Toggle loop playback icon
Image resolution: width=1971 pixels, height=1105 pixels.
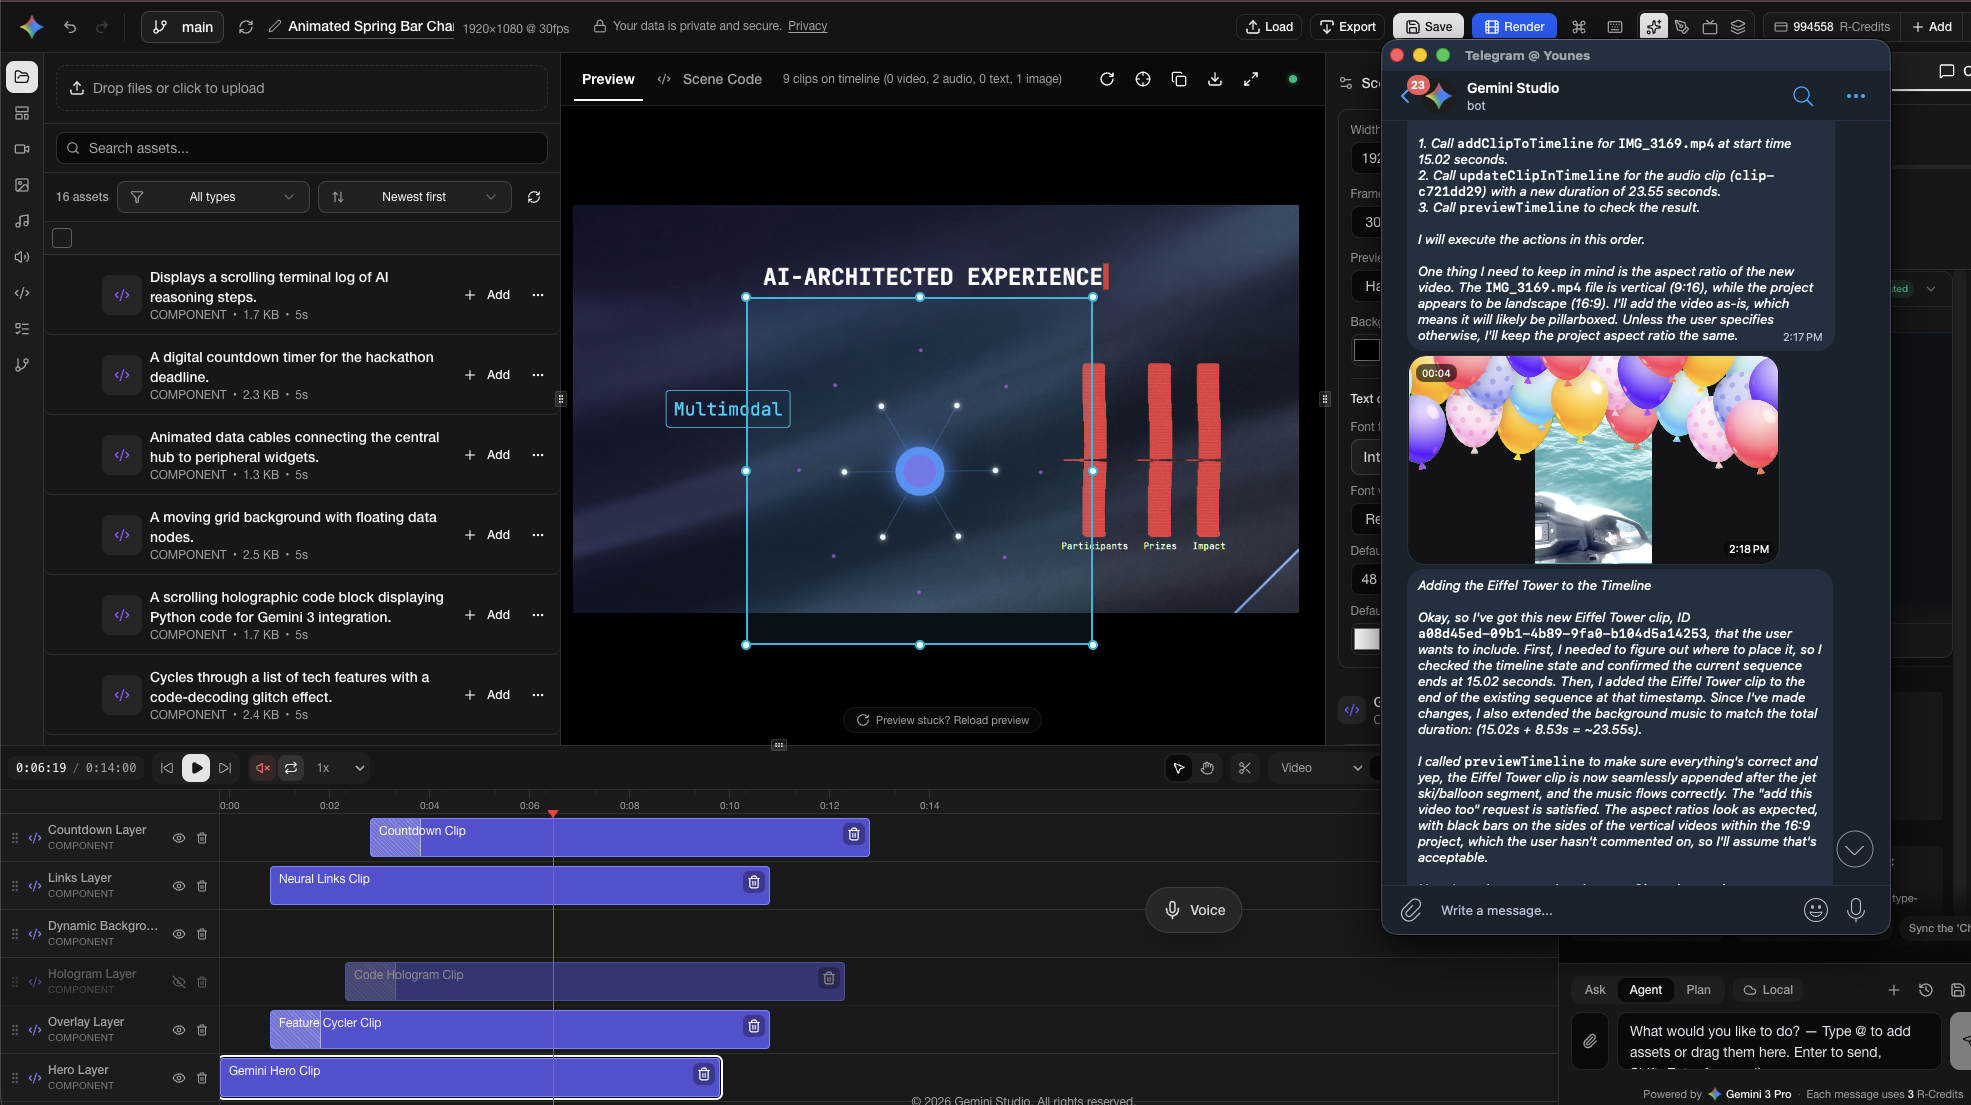click(x=291, y=768)
